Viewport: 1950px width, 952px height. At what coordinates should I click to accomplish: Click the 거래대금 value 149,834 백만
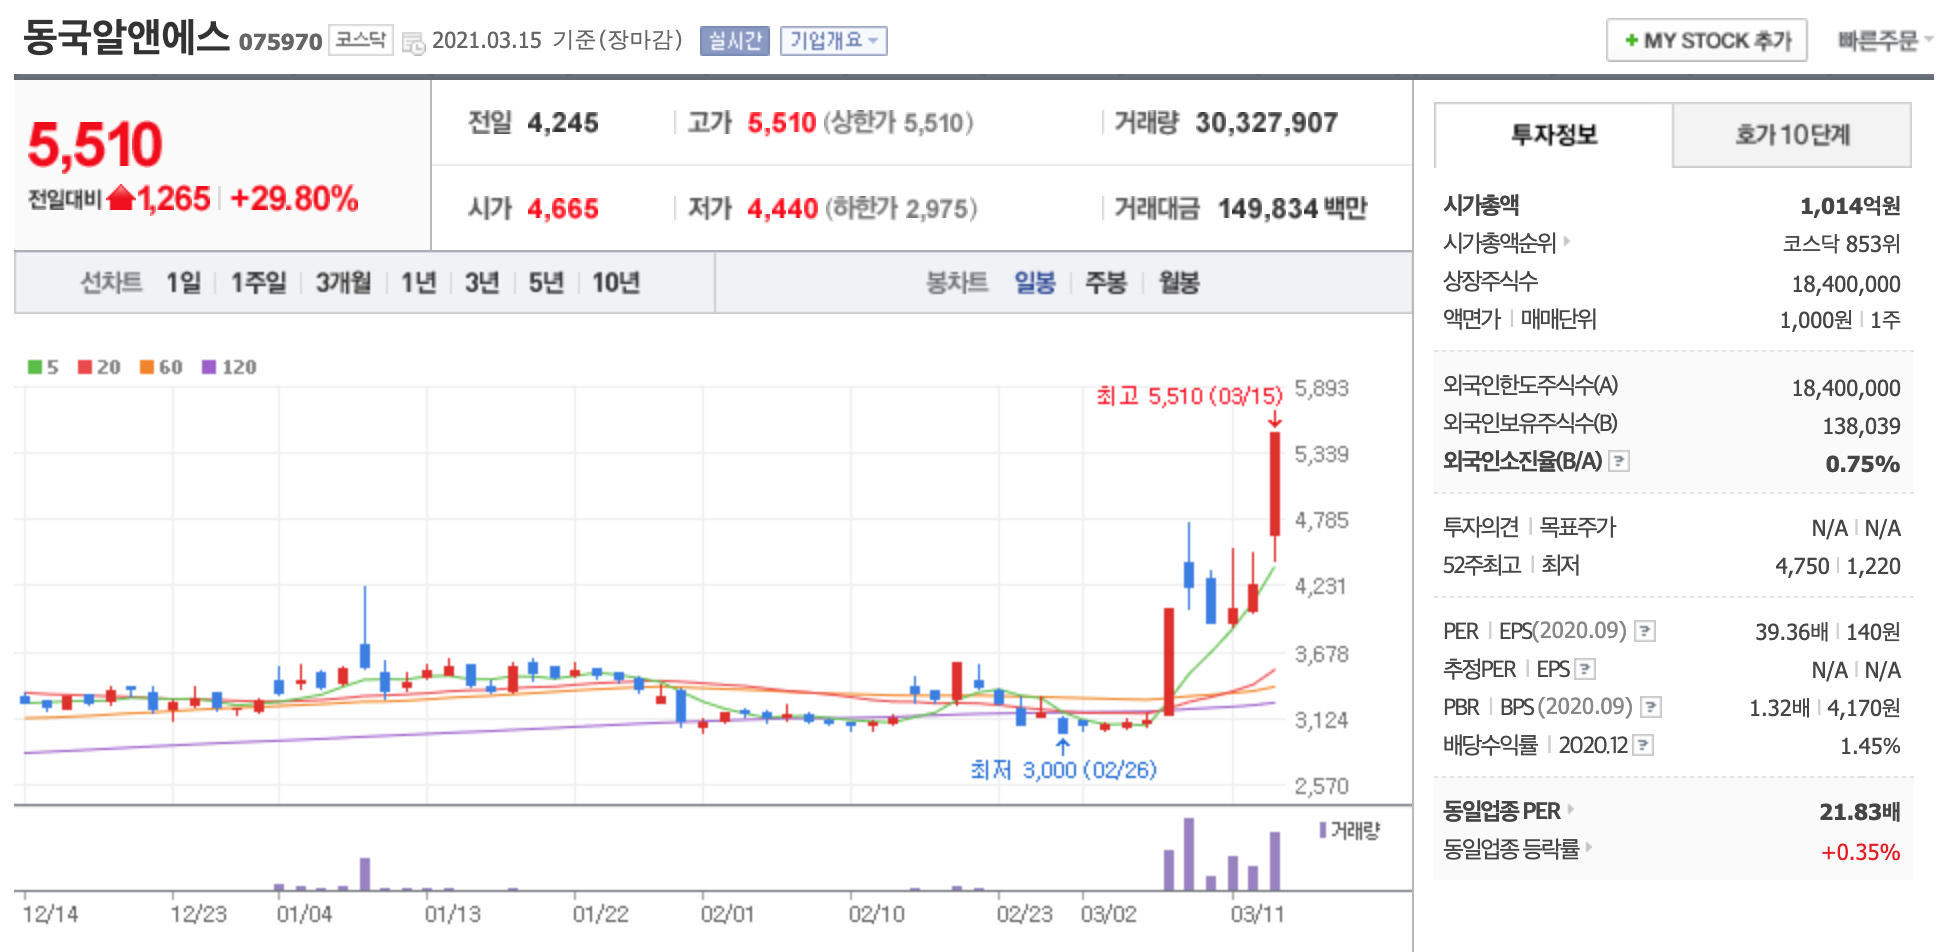point(1292,209)
